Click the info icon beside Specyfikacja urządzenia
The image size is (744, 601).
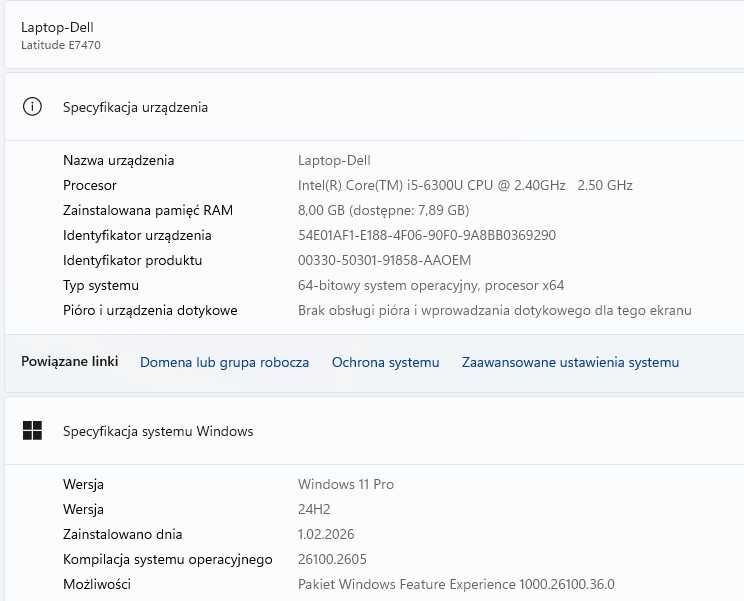click(32, 107)
